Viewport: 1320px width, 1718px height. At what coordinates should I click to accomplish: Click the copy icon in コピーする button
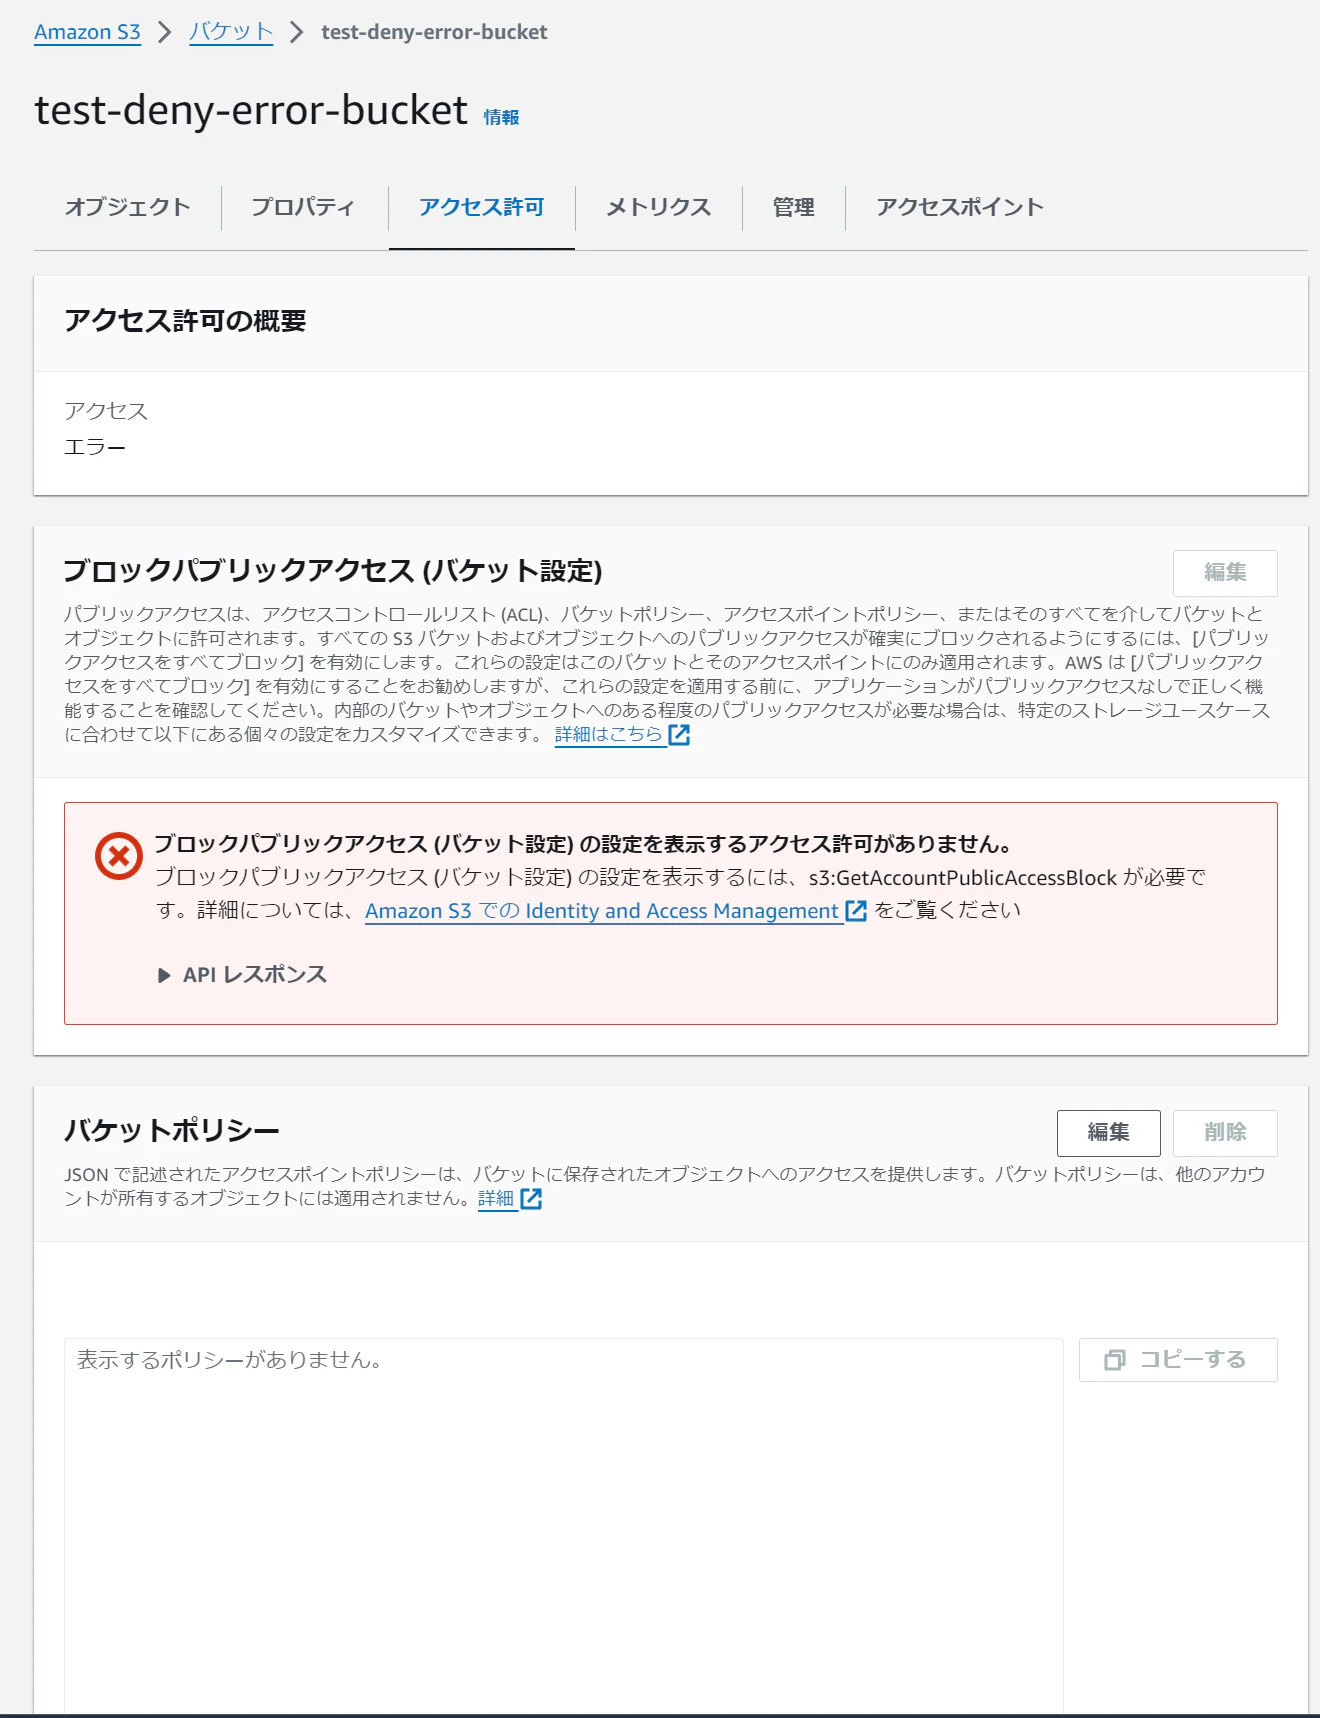pyautogui.click(x=1115, y=1360)
